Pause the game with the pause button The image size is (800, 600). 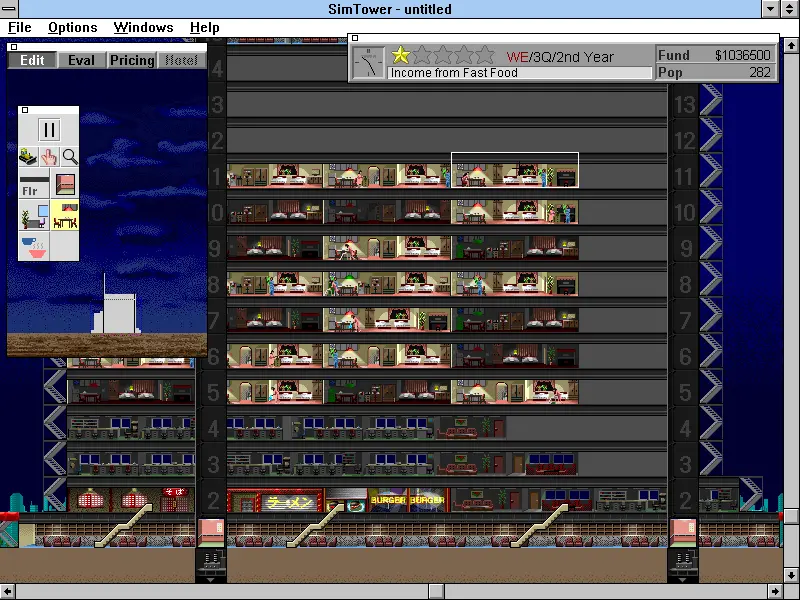click(x=49, y=129)
